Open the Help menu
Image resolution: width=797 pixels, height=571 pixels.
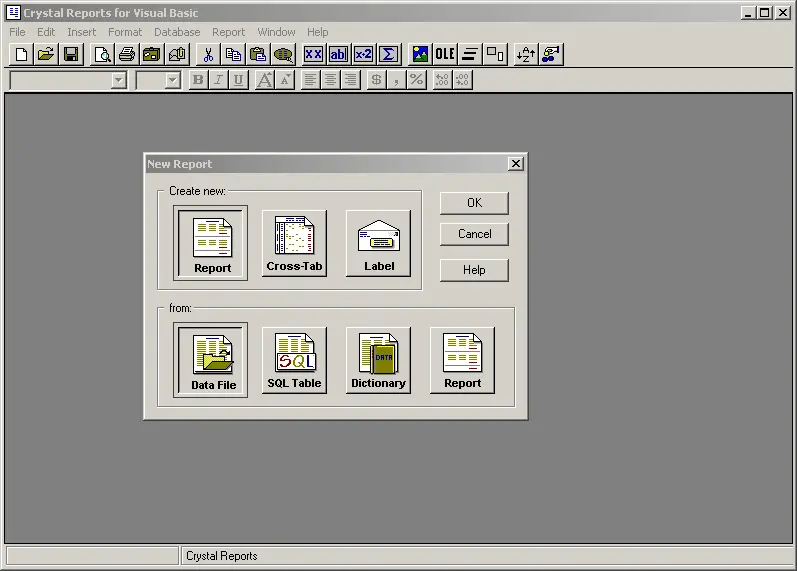tap(317, 32)
